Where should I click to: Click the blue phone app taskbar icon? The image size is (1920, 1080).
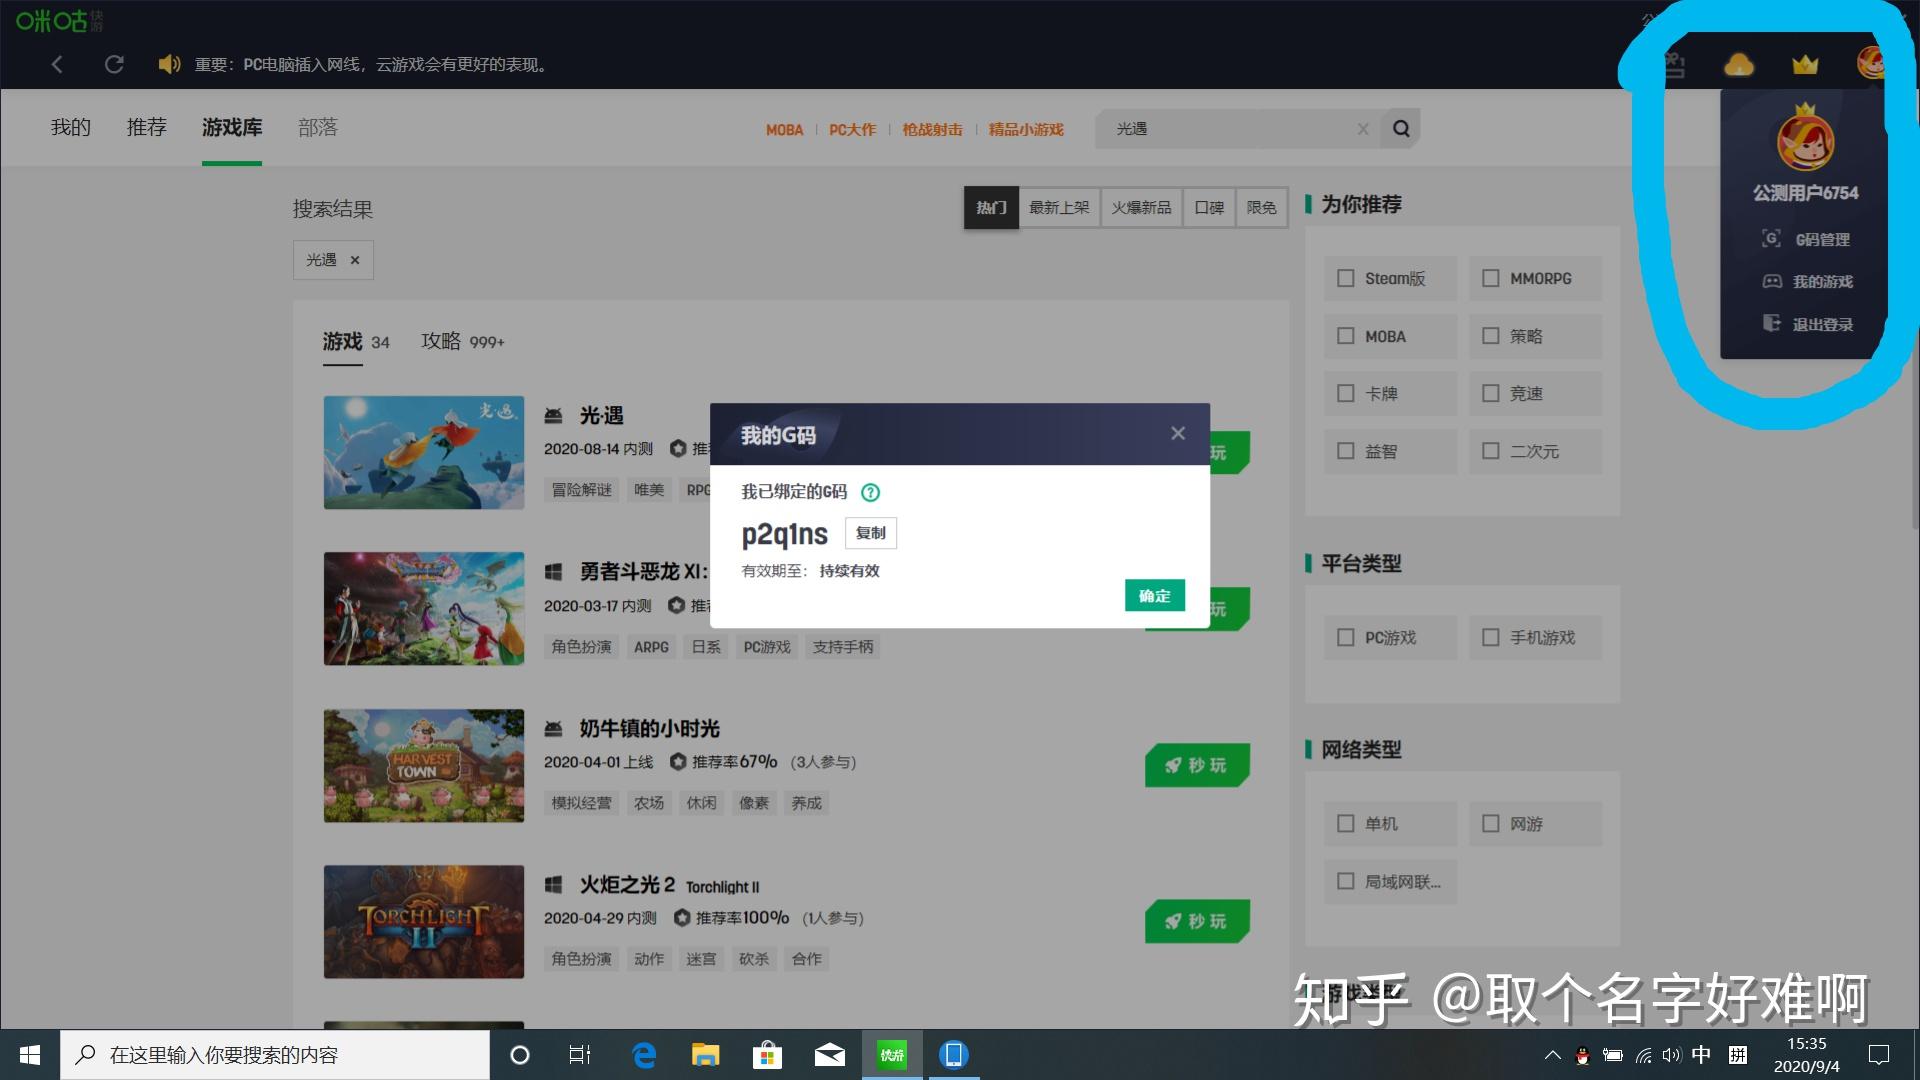953,1055
